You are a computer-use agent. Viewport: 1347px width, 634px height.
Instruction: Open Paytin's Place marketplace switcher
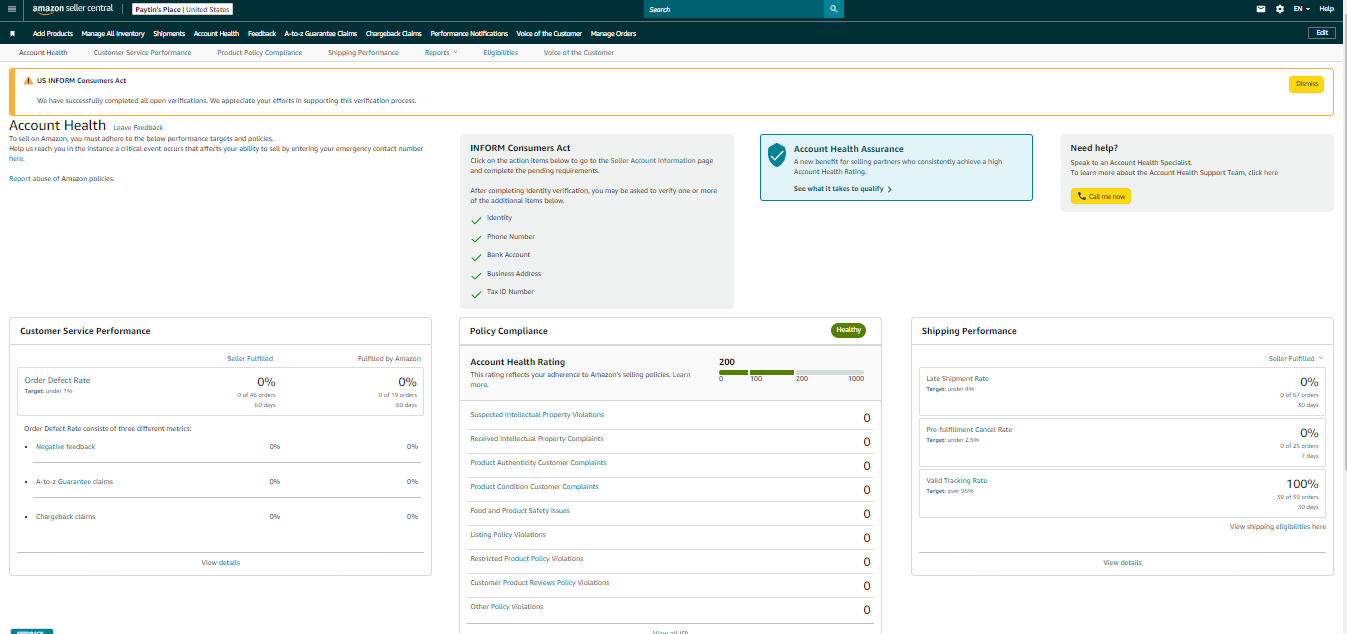(x=182, y=9)
